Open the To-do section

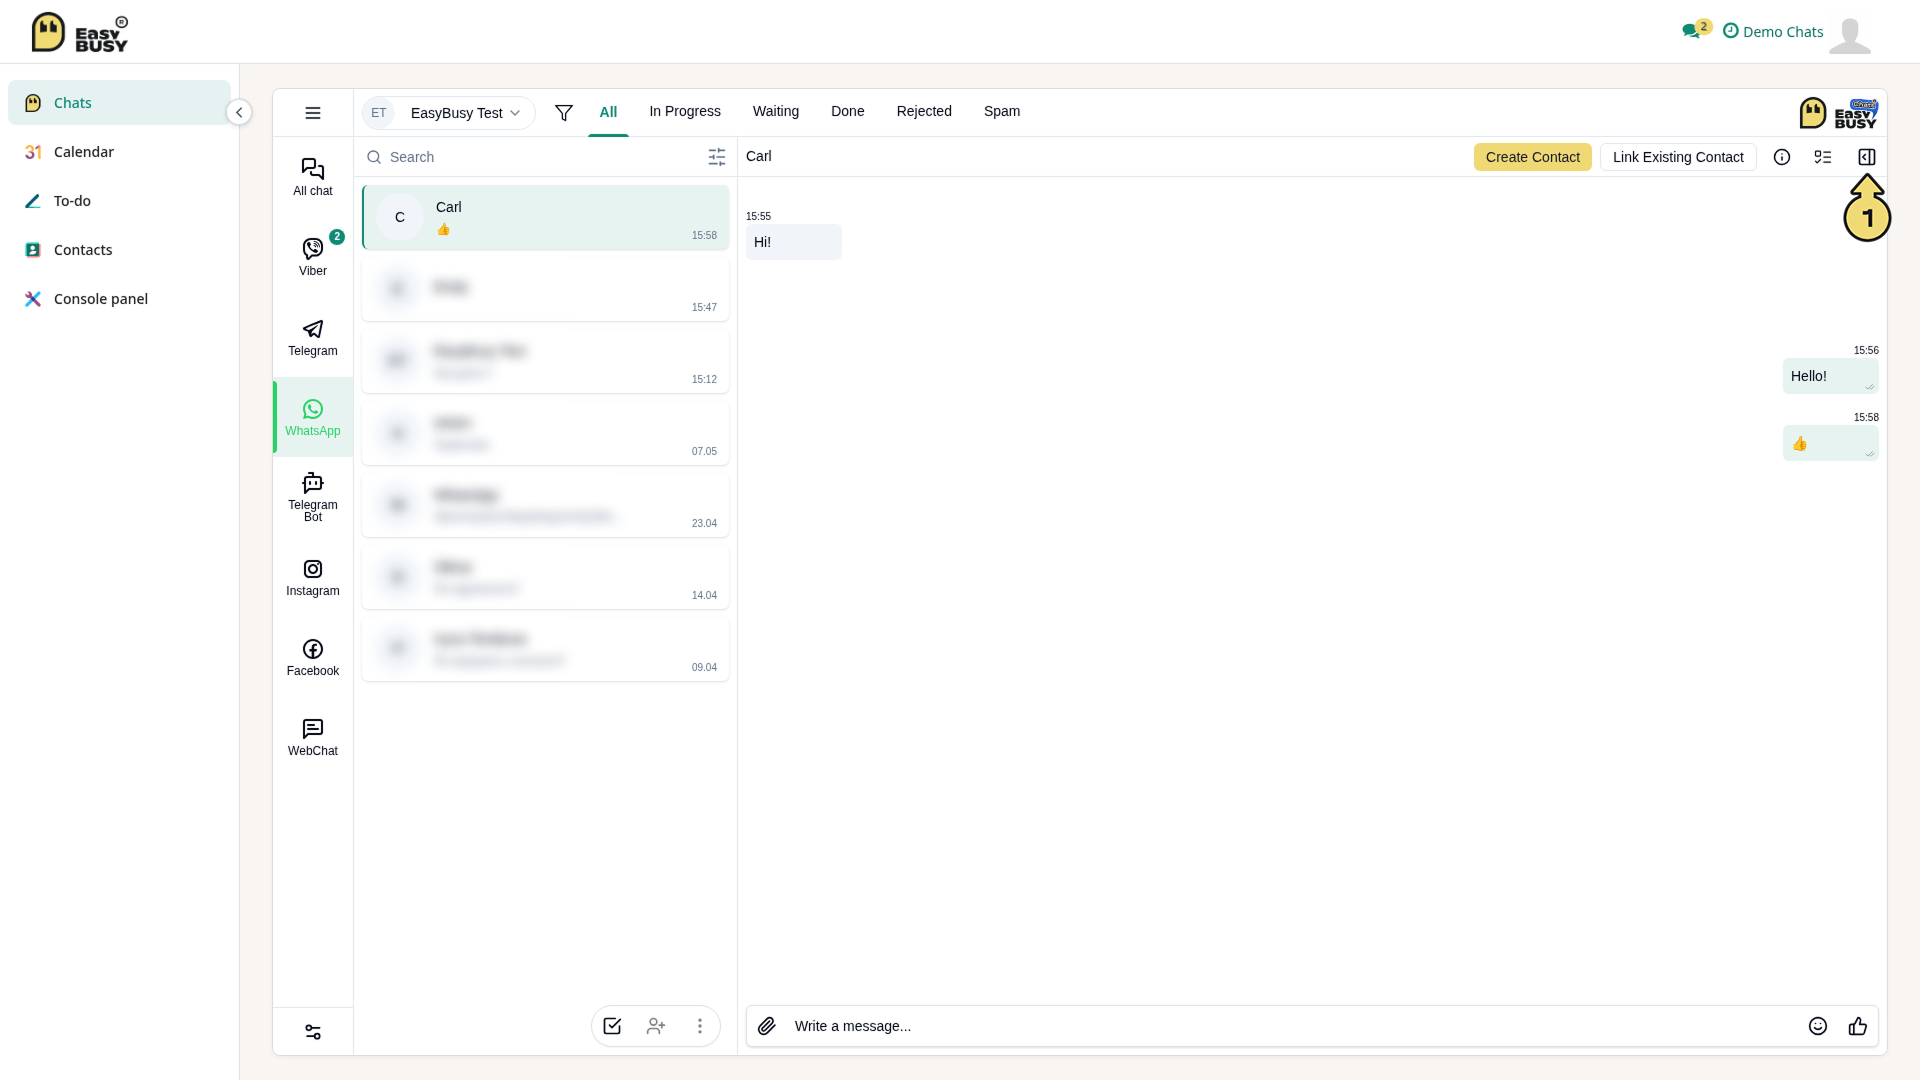coord(119,201)
